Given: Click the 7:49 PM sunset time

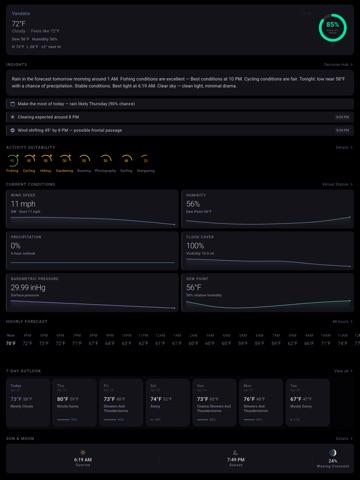Looking at the screenshot, I should pyautogui.click(x=236, y=460).
